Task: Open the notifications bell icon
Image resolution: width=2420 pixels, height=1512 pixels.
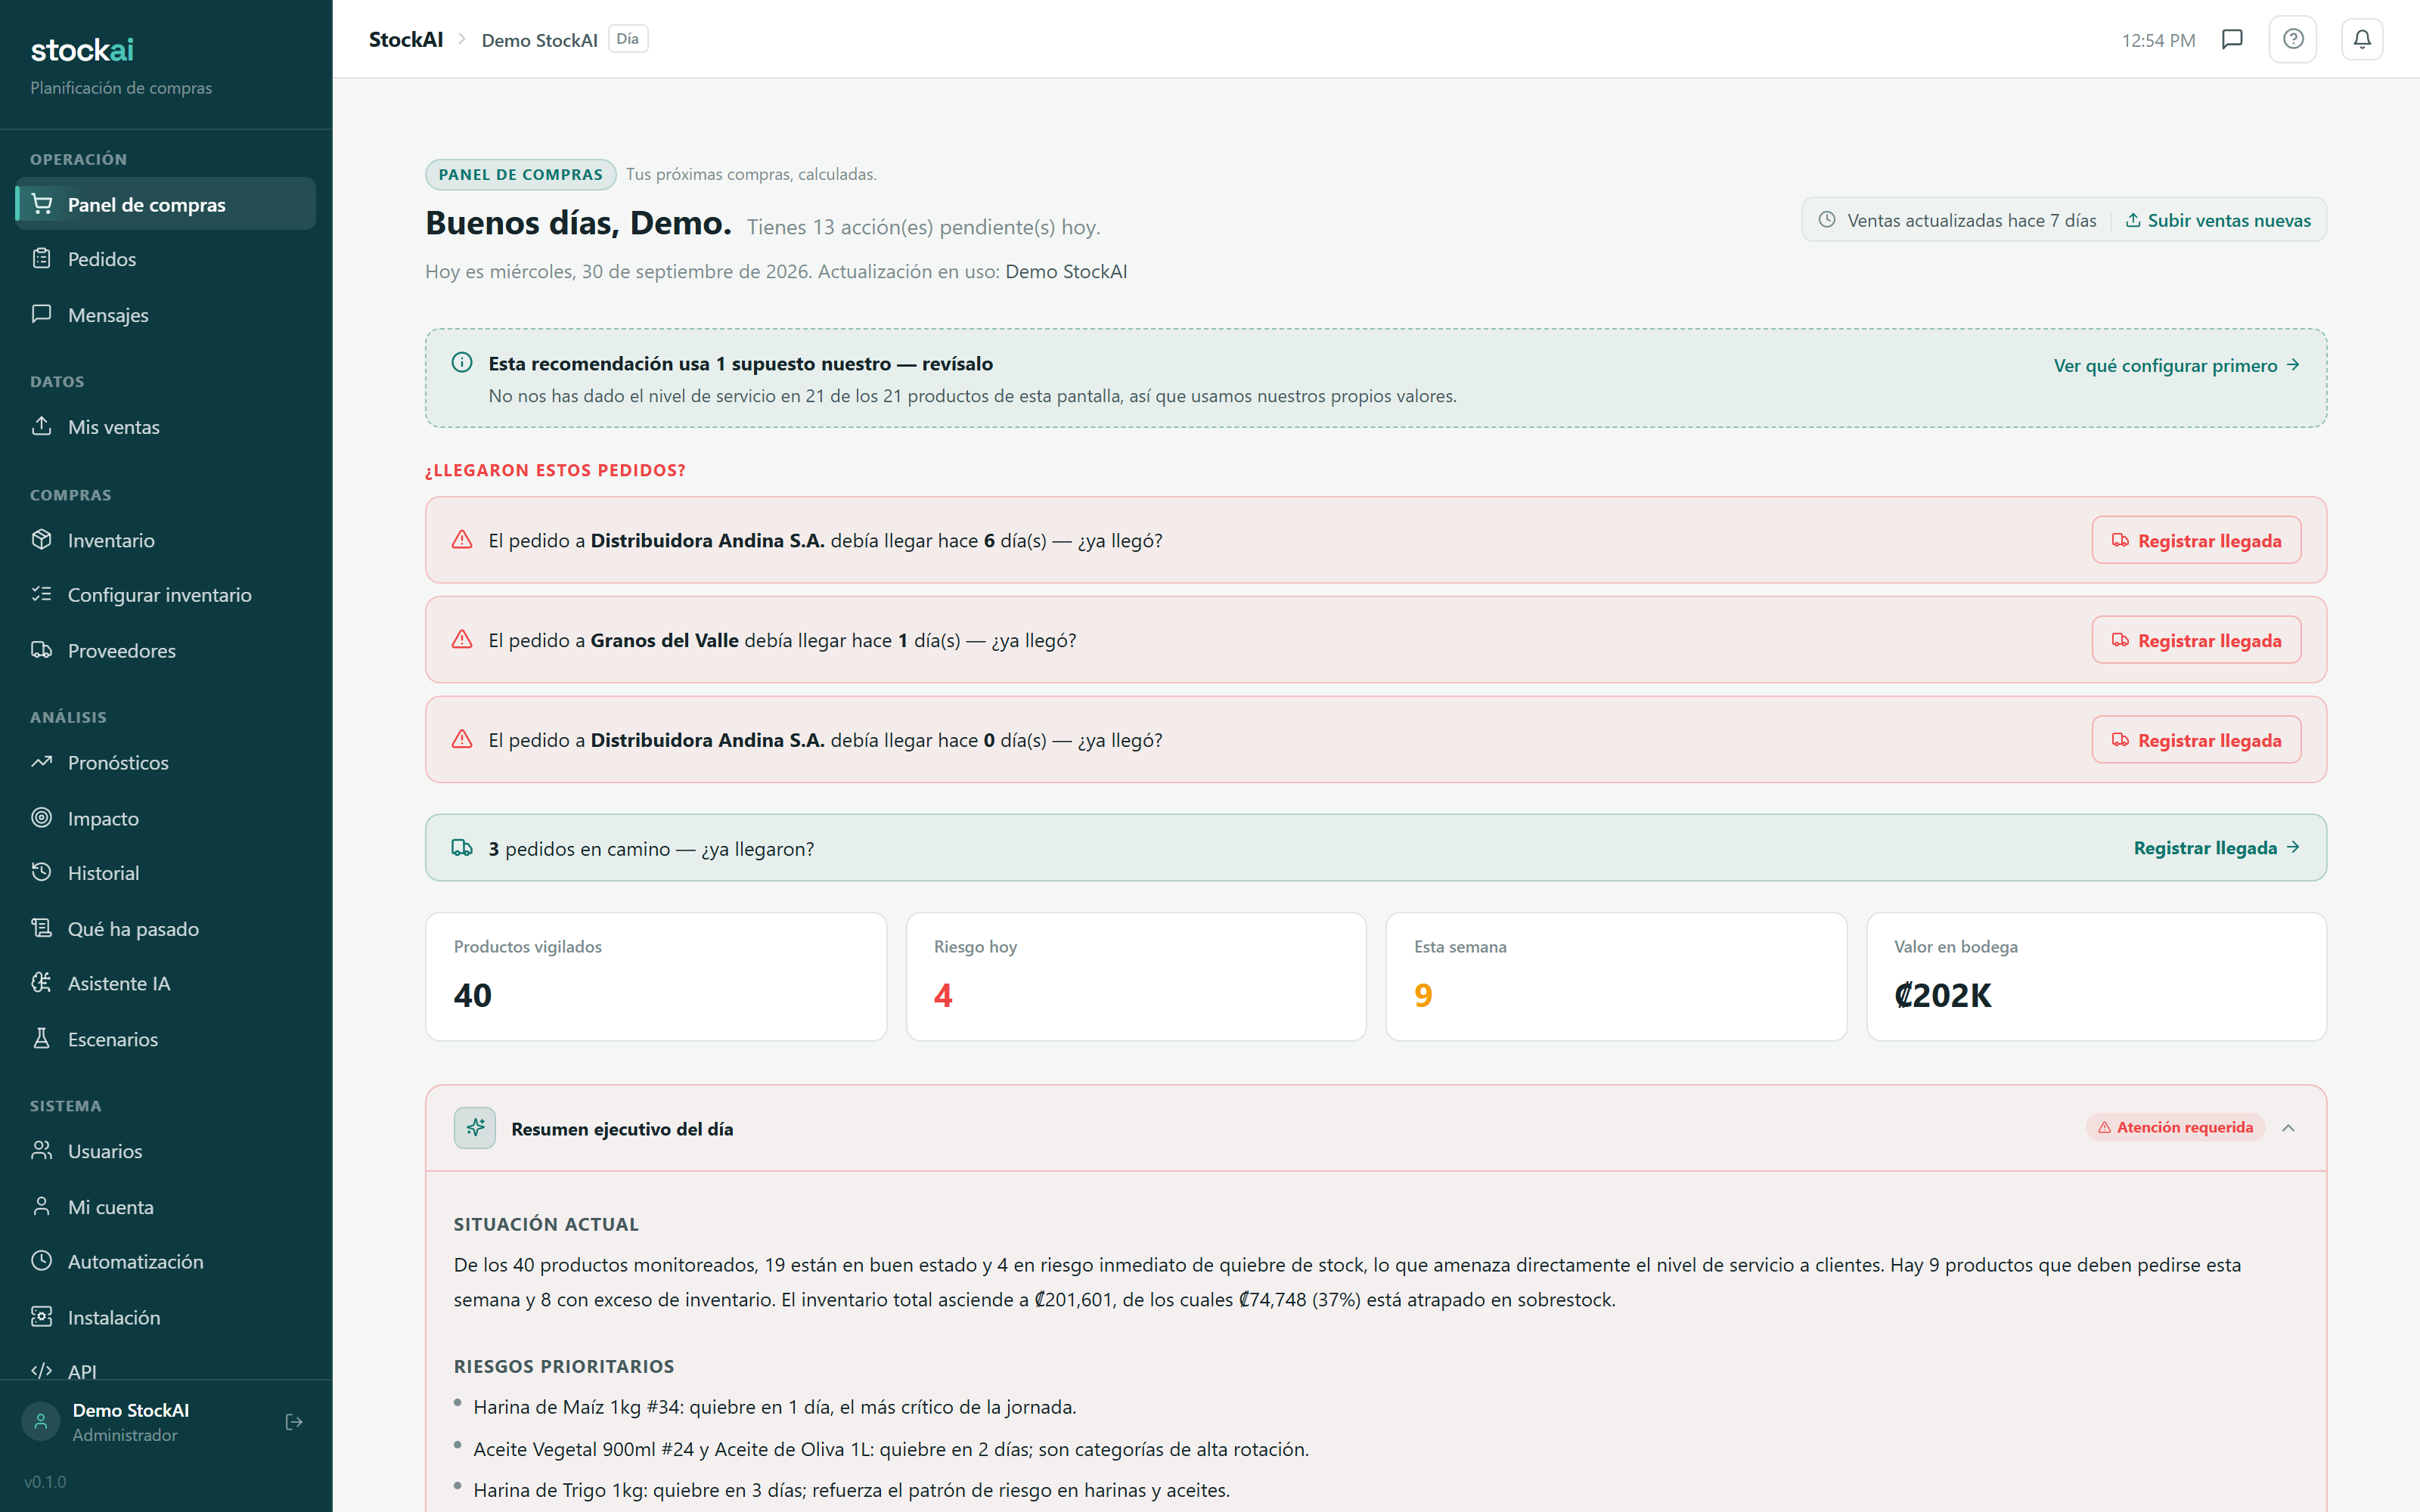Action: click(x=2362, y=39)
